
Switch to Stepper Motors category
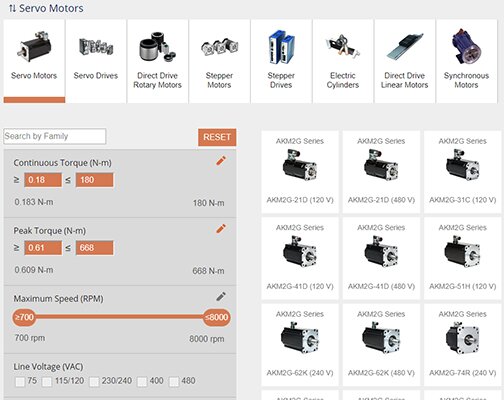point(219,61)
